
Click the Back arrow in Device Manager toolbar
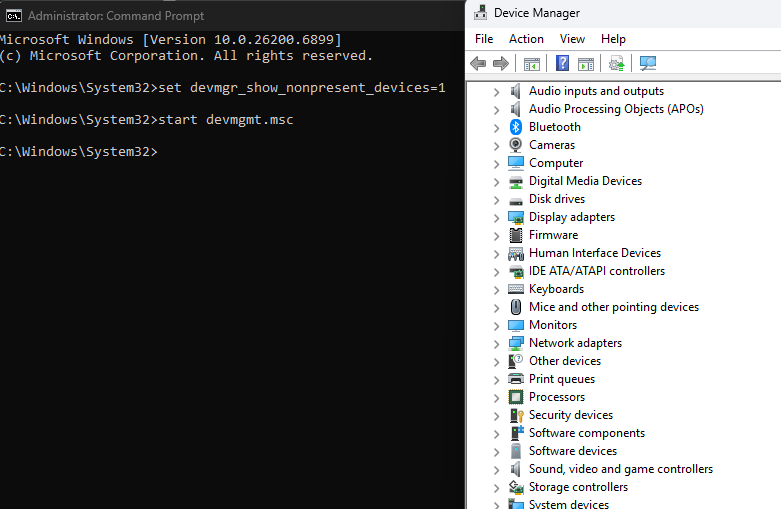478,64
